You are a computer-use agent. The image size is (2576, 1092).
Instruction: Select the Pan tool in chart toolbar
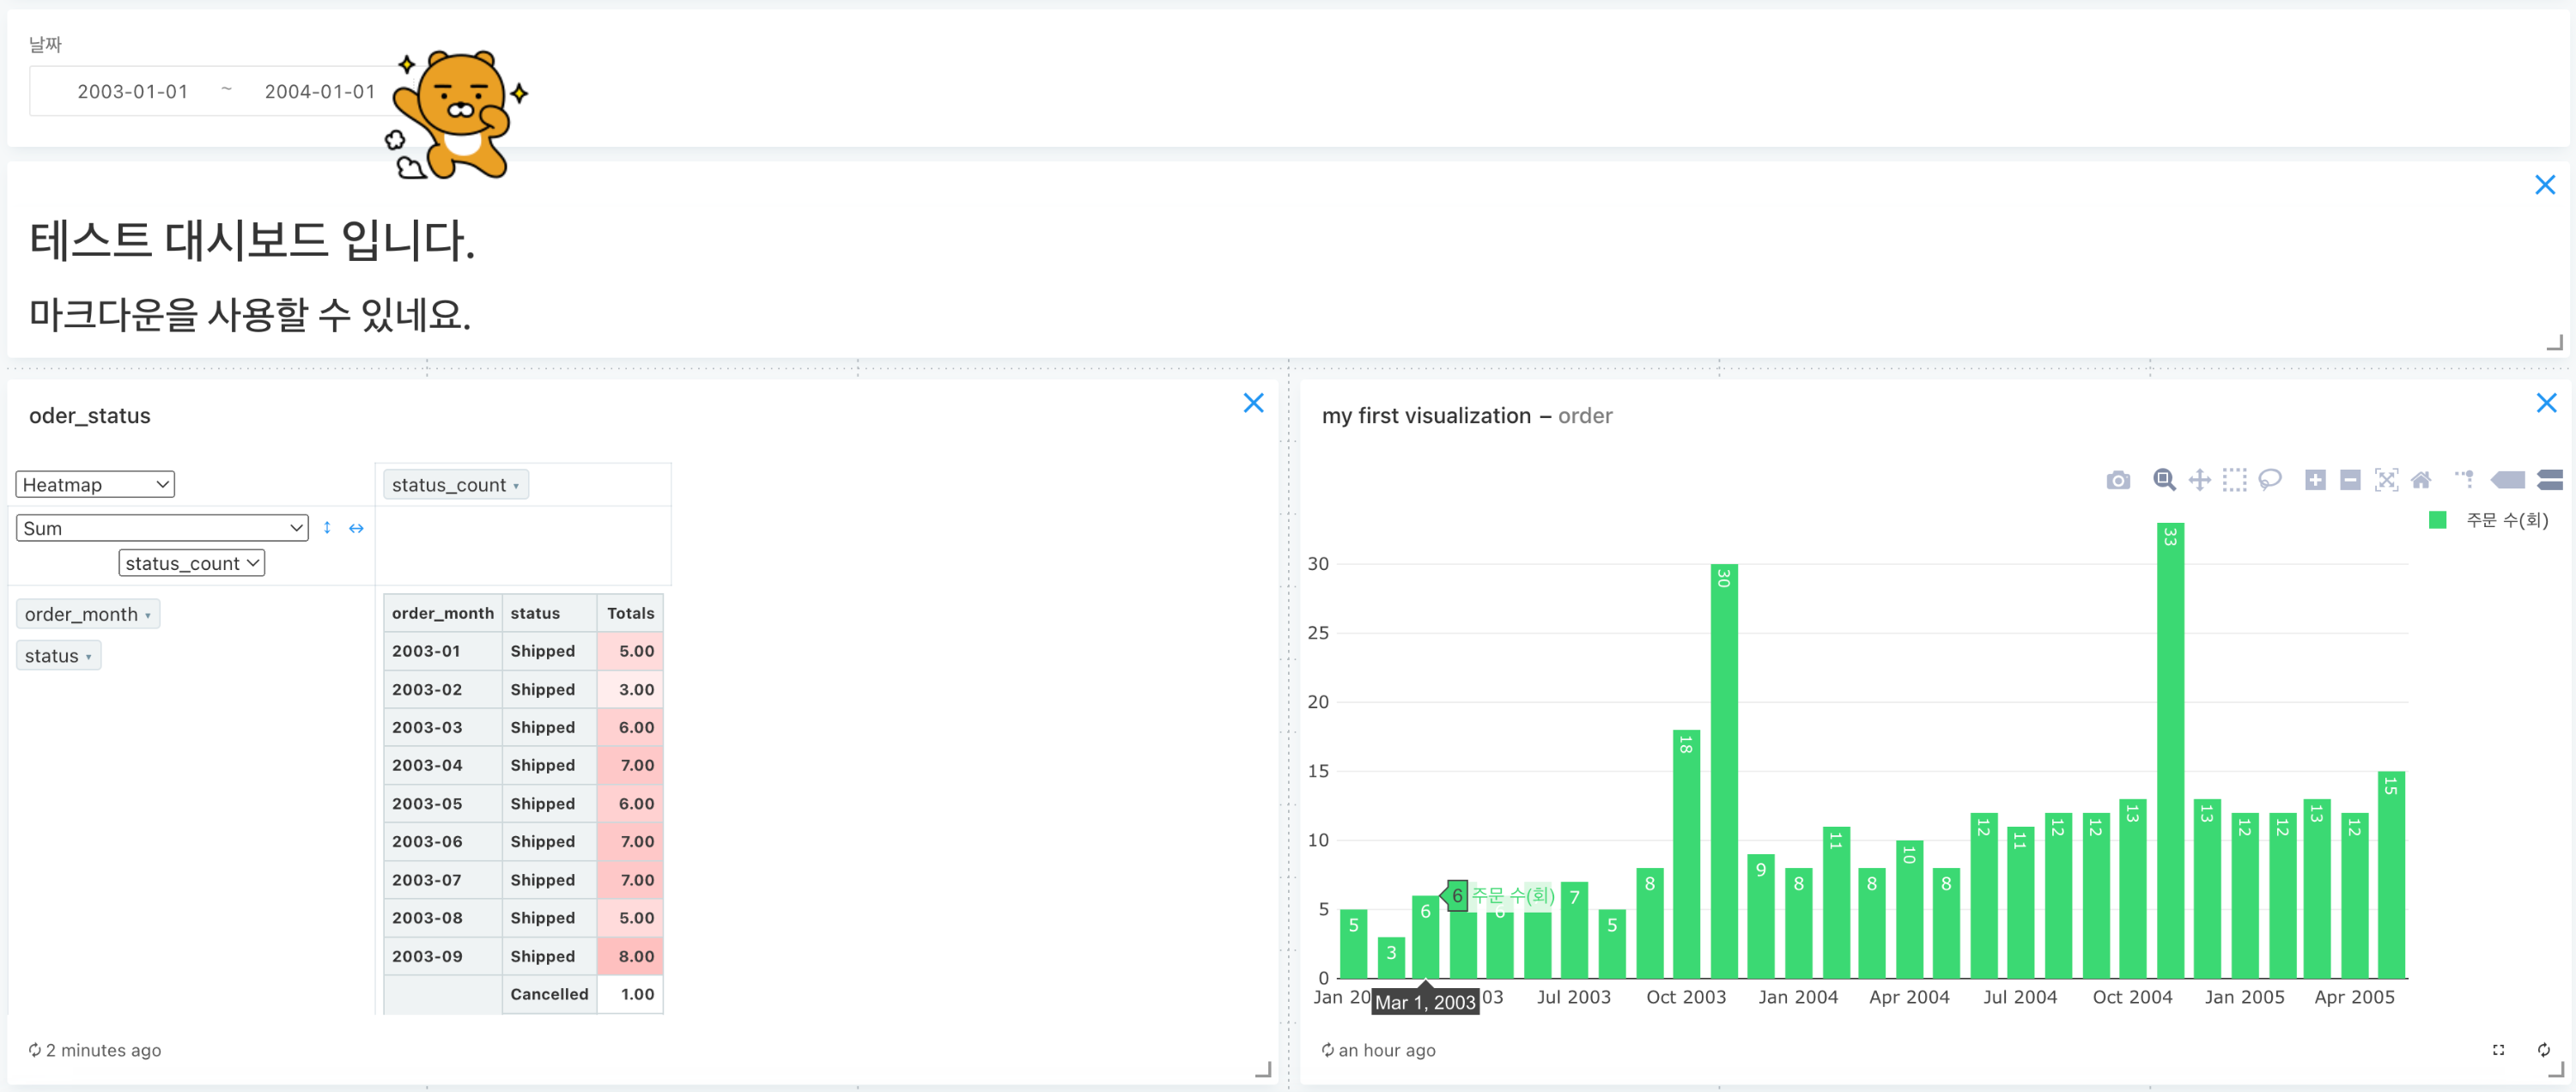2199,480
